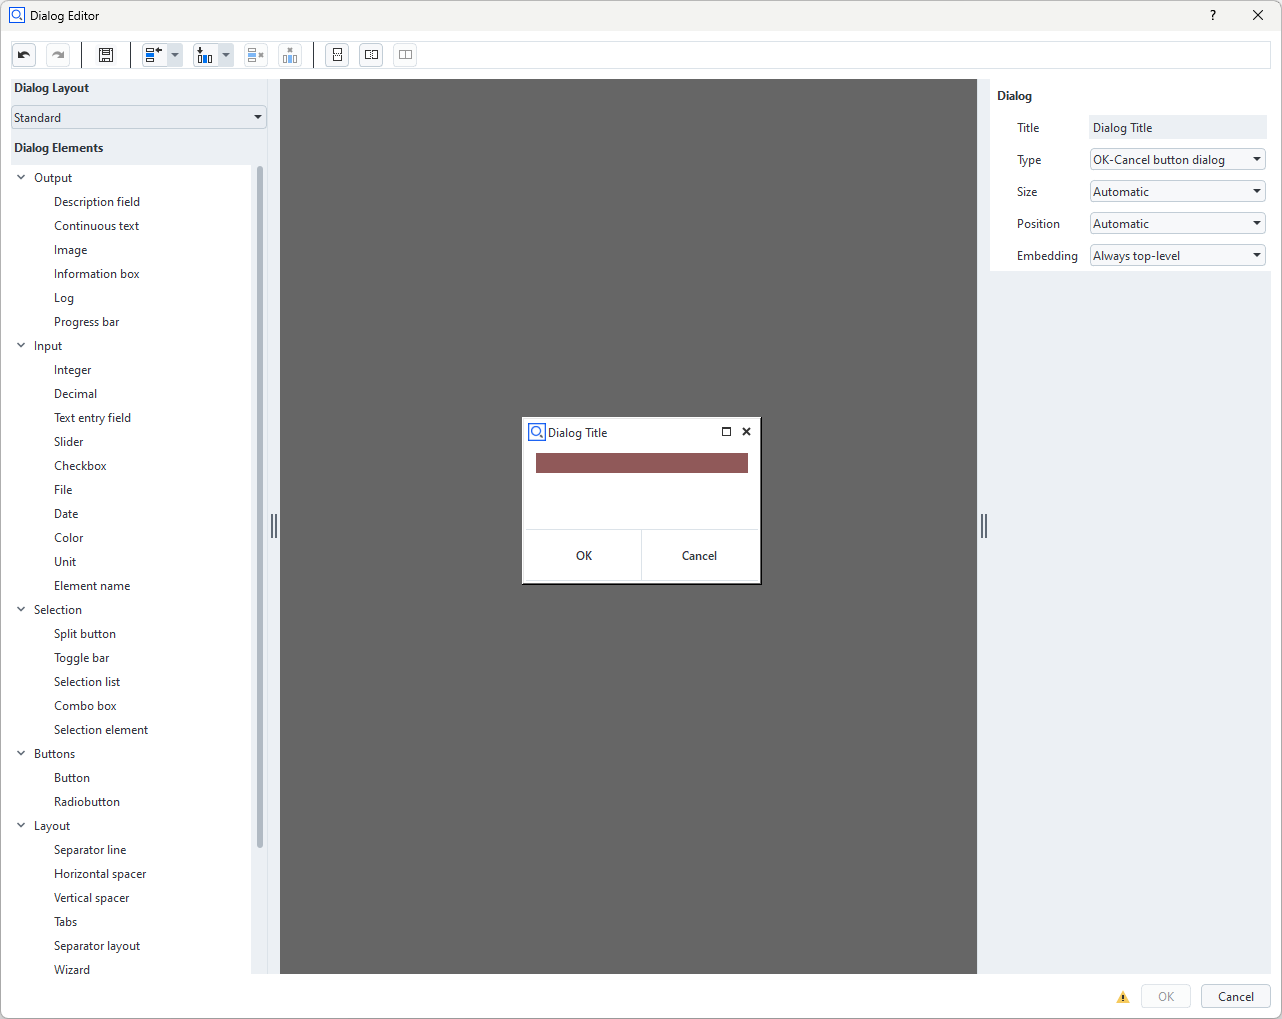Screen dimensions: 1282x1019
Task: Open the Embedding dropdown
Action: [x=1177, y=256]
